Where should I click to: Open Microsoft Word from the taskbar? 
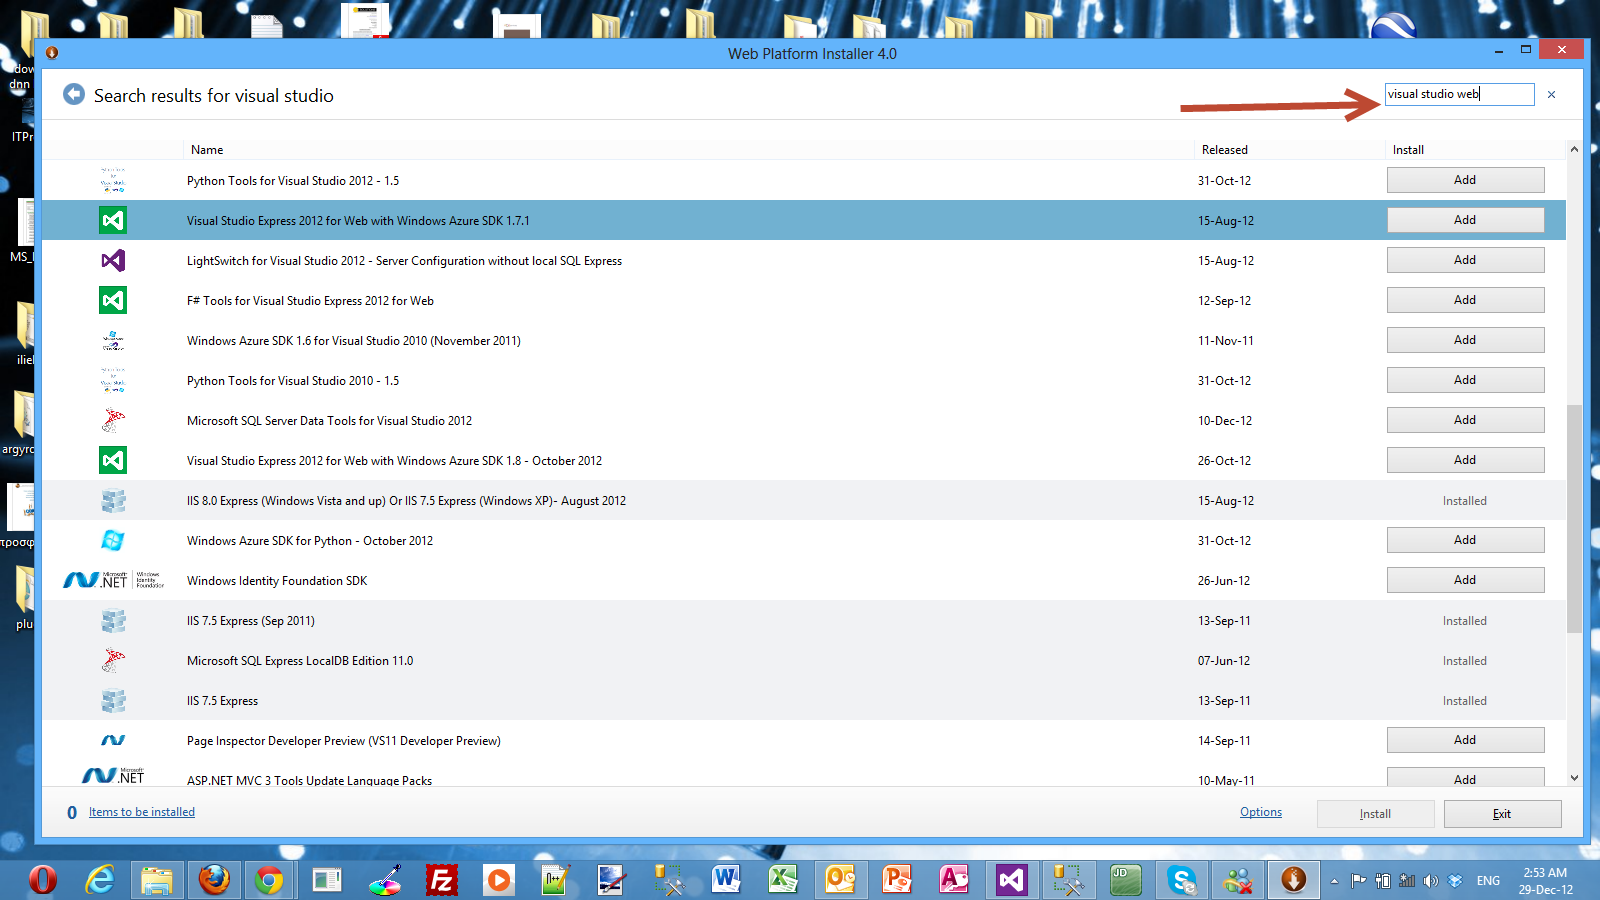click(x=726, y=880)
